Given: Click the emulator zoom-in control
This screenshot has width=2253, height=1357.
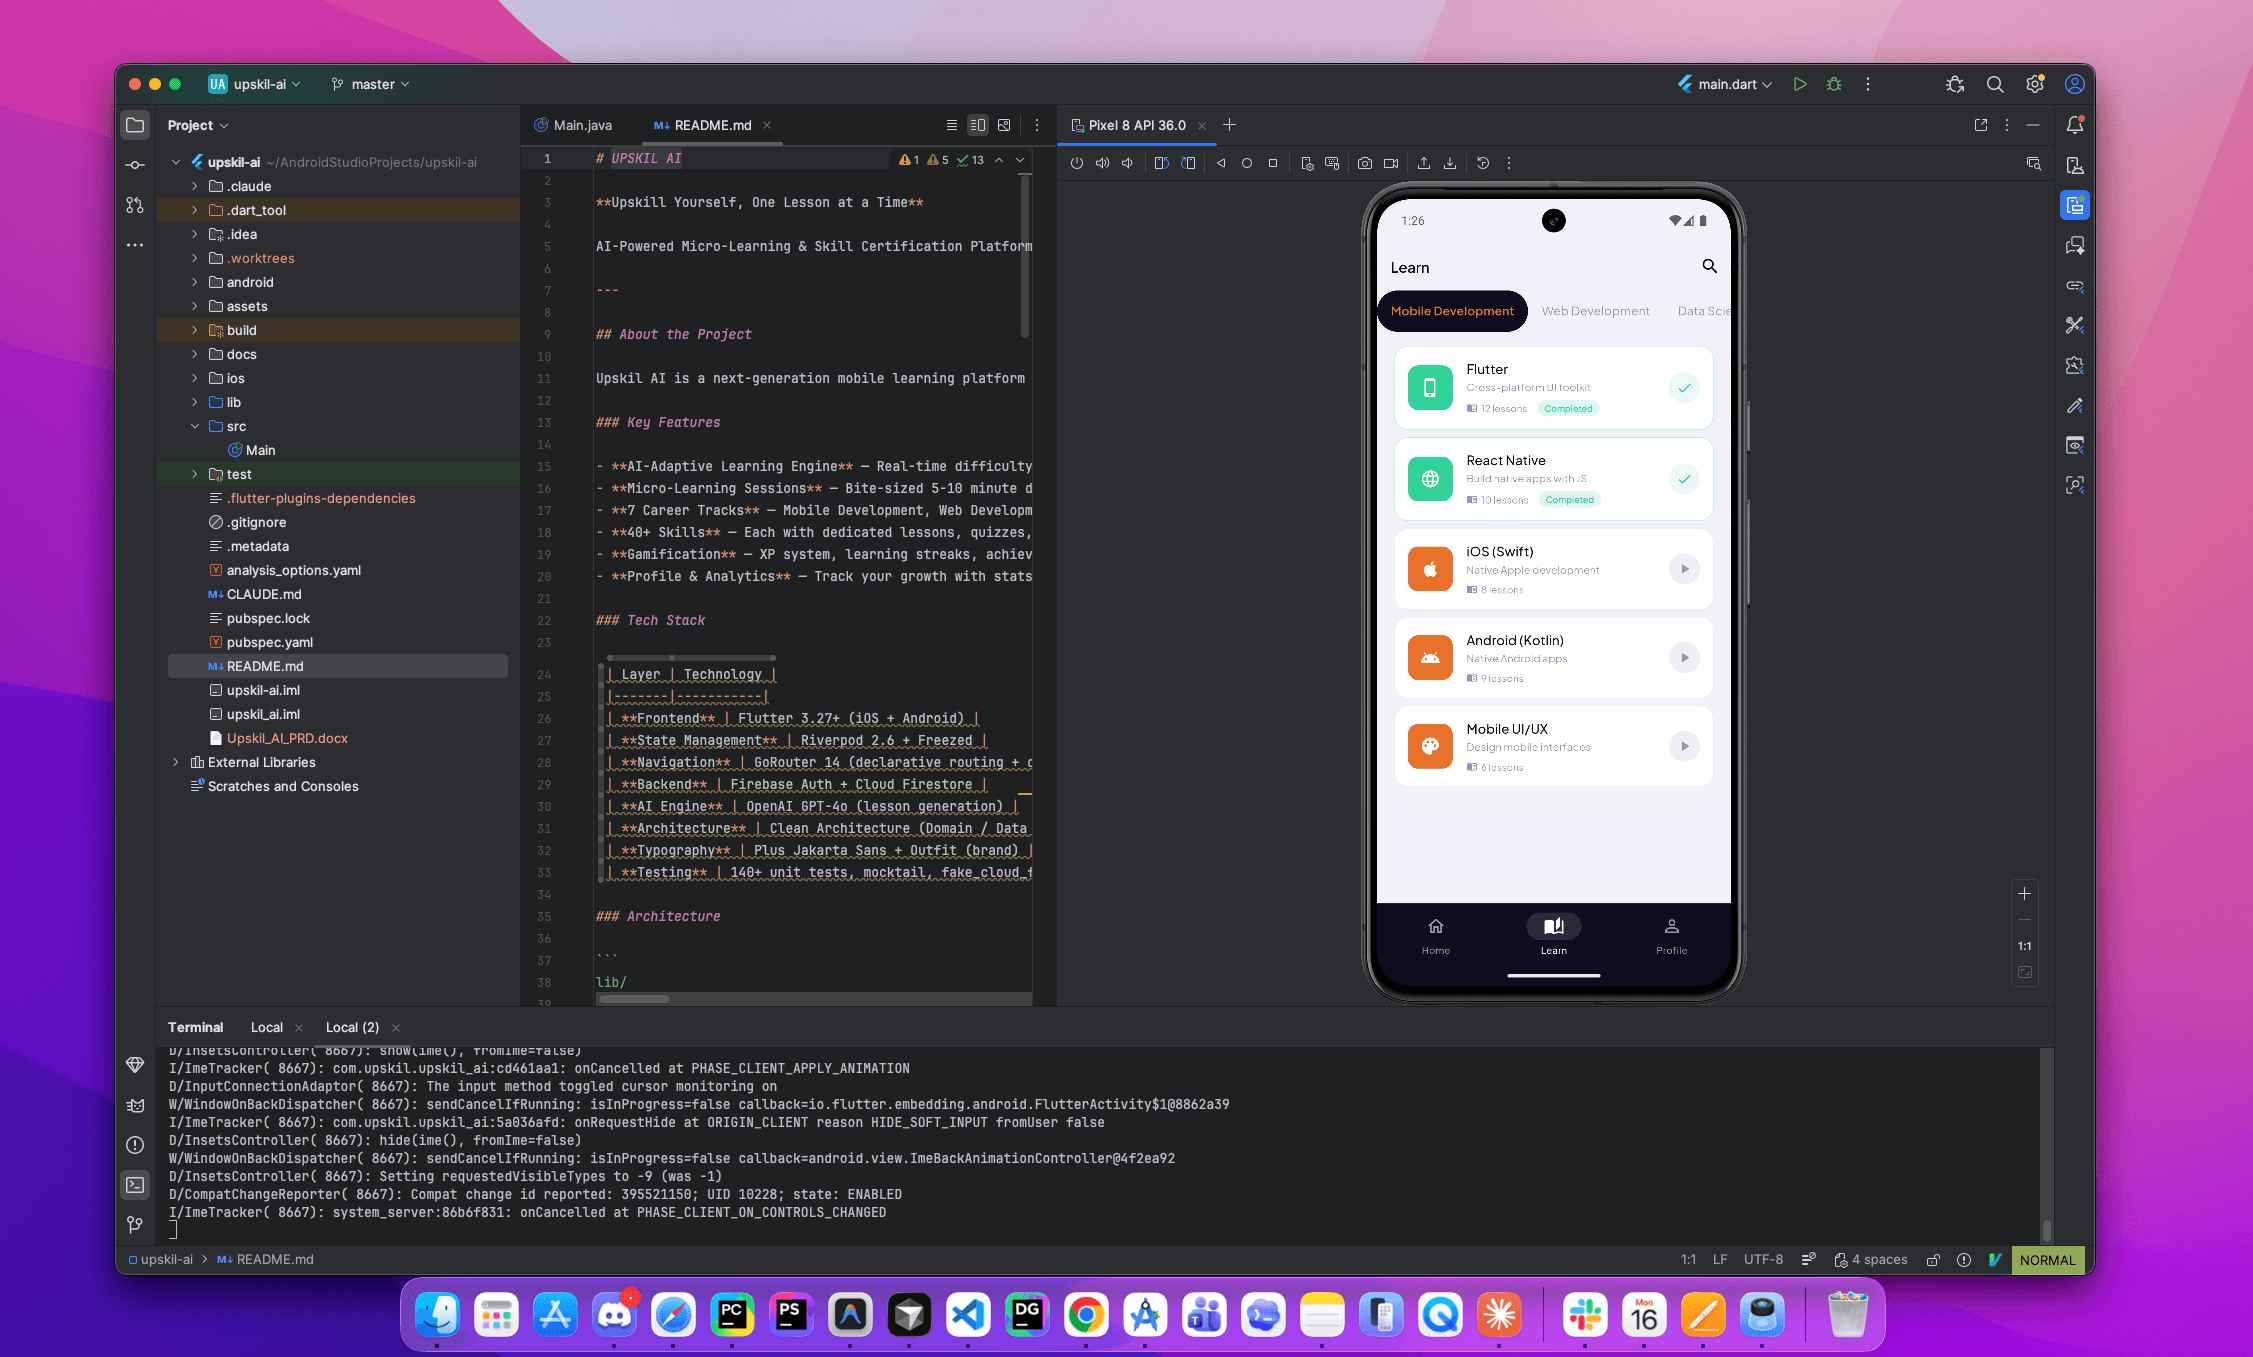Looking at the screenshot, I should point(2024,894).
